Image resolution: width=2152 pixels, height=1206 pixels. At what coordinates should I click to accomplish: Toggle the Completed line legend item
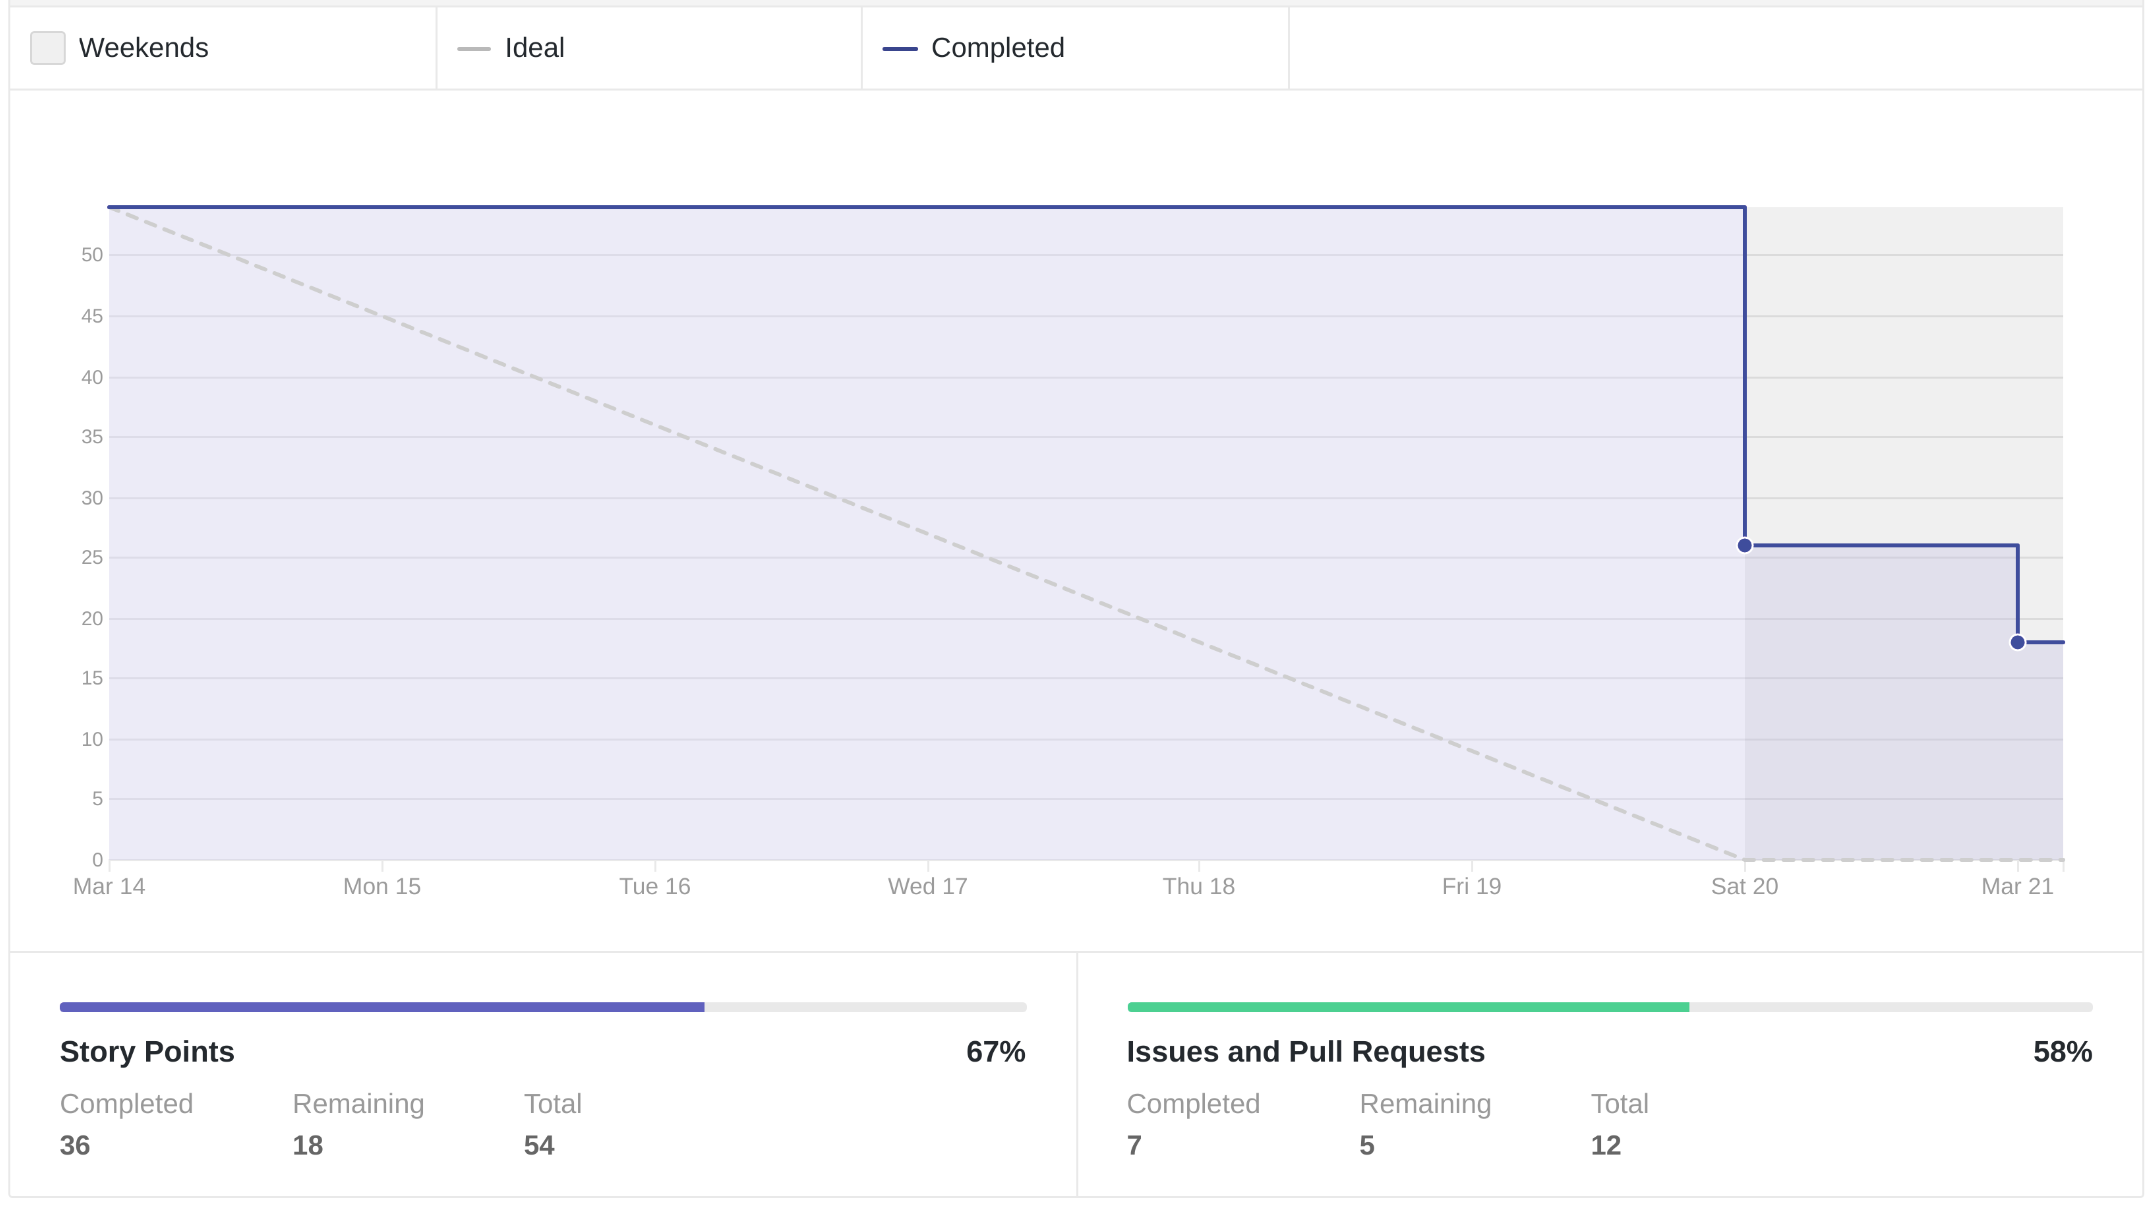click(973, 48)
